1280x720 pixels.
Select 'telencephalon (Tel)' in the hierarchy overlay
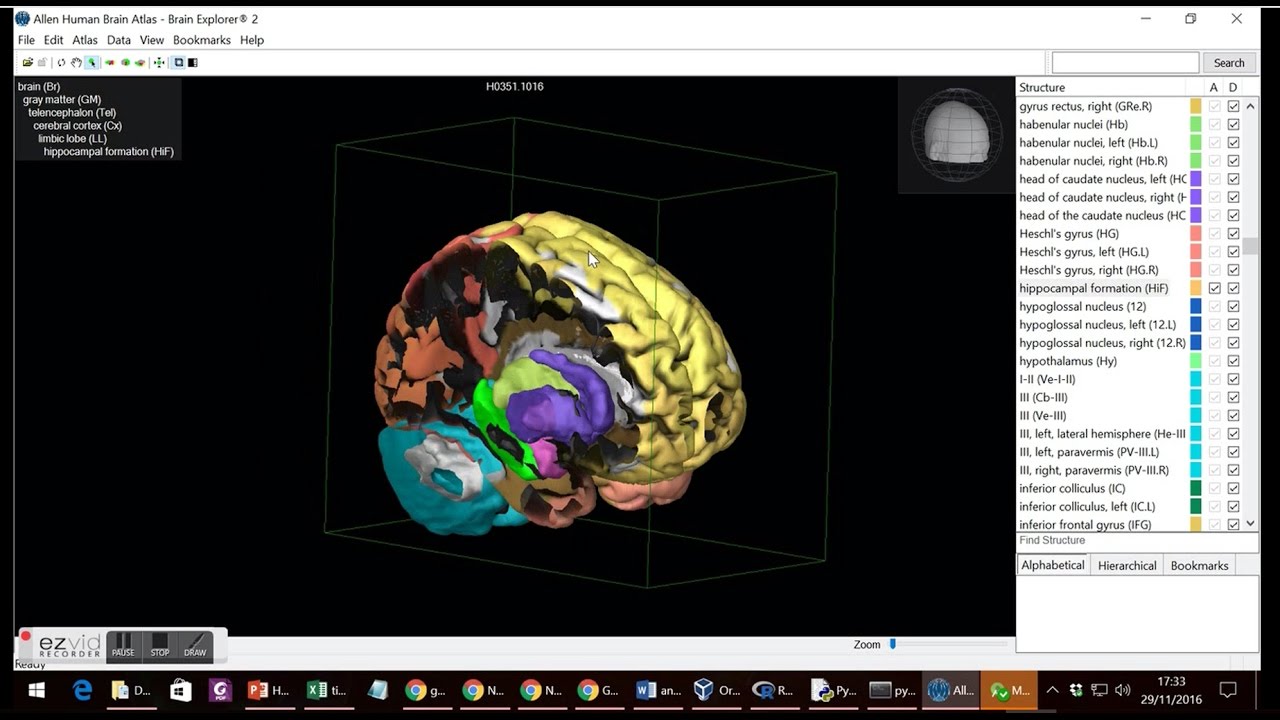[72, 113]
